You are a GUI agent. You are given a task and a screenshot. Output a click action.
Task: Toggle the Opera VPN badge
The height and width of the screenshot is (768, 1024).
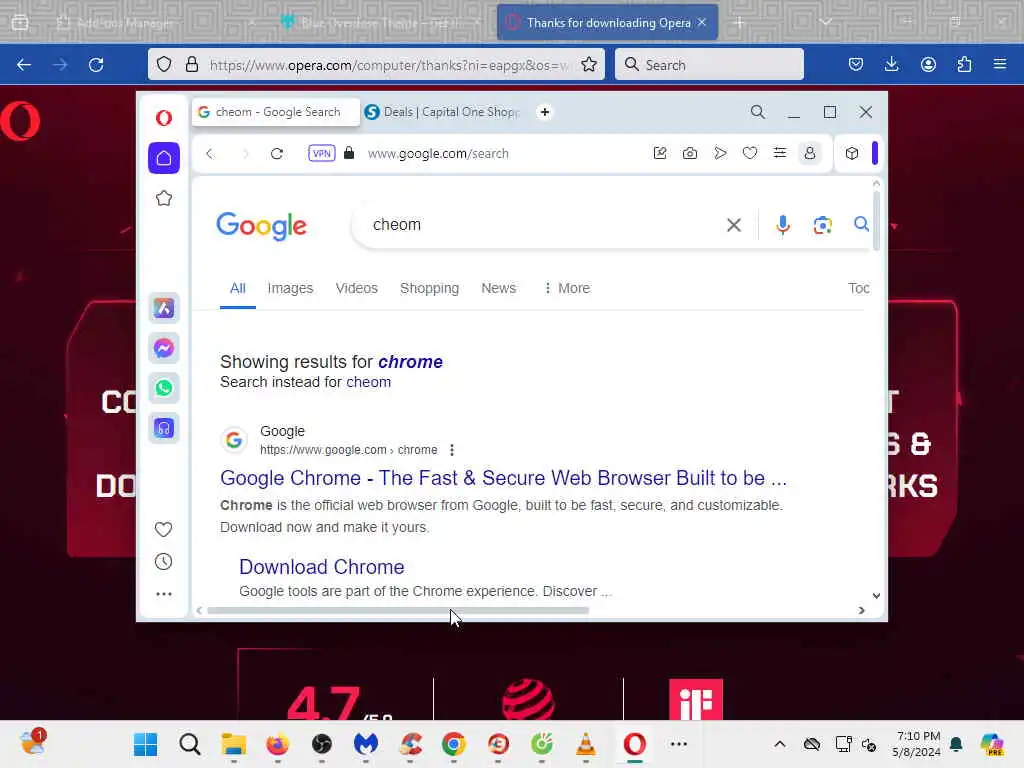click(x=321, y=153)
